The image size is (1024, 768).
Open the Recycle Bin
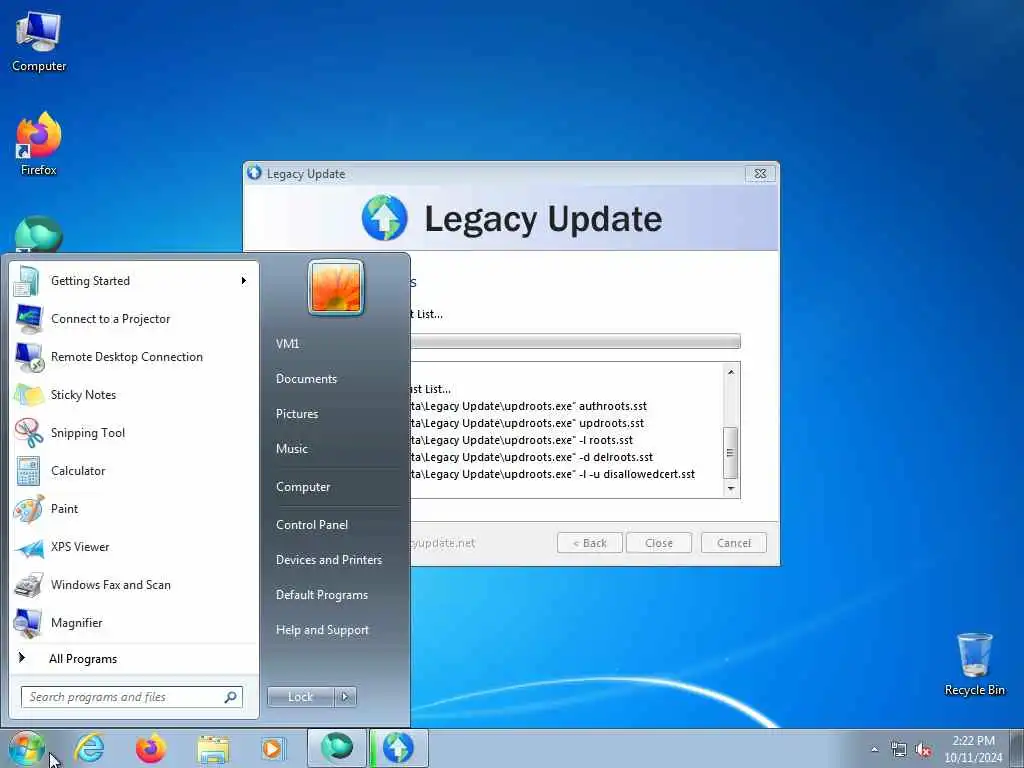click(974, 664)
